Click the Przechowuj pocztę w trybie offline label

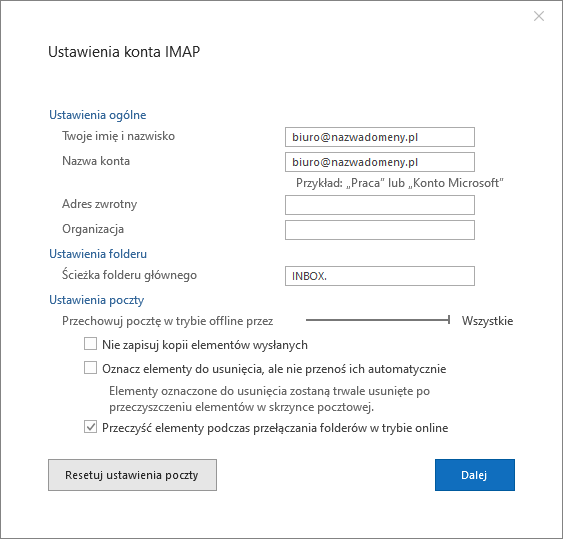pyautogui.click(x=168, y=321)
